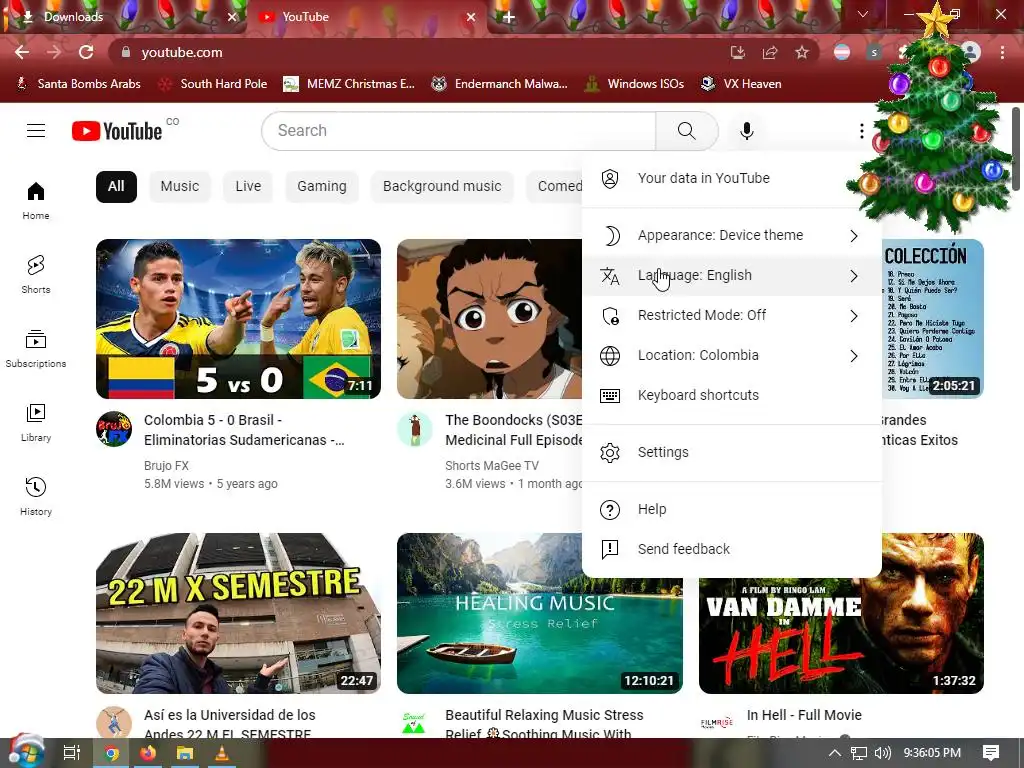Open Firefox from the taskbar
The image size is (1024, 768).
tap(148, 754)
